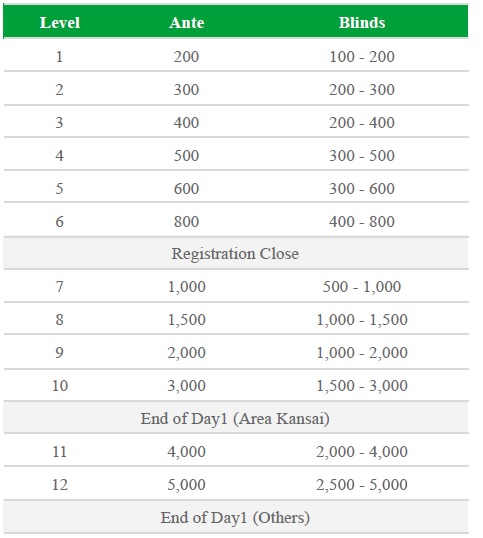Viewport: 483px width, 538px height.
Task: Click the Registration Close row
Action: [236, 253]
